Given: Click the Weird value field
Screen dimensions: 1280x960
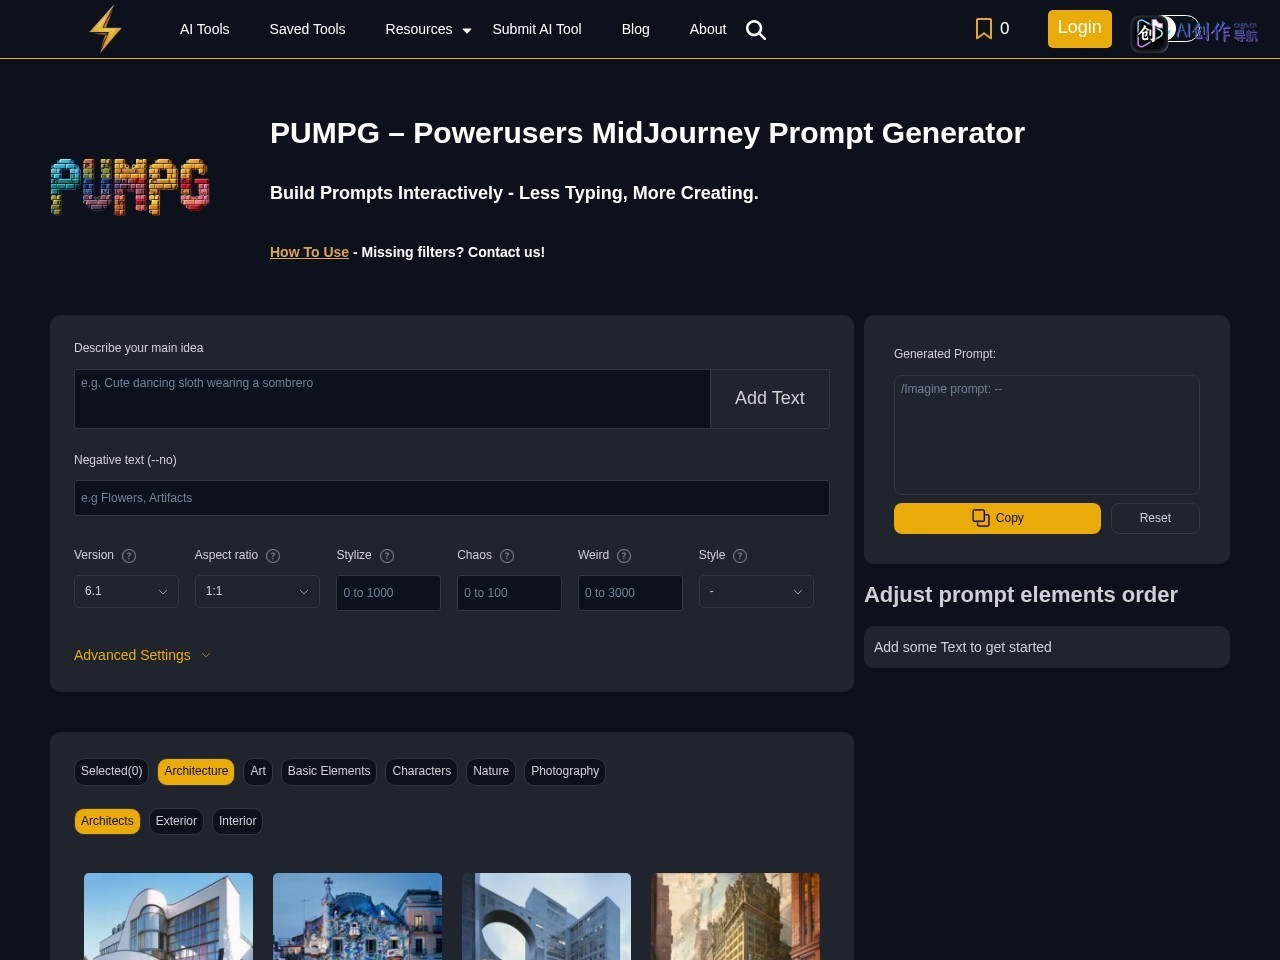Looking at the screenshot, I should [630, 593].
